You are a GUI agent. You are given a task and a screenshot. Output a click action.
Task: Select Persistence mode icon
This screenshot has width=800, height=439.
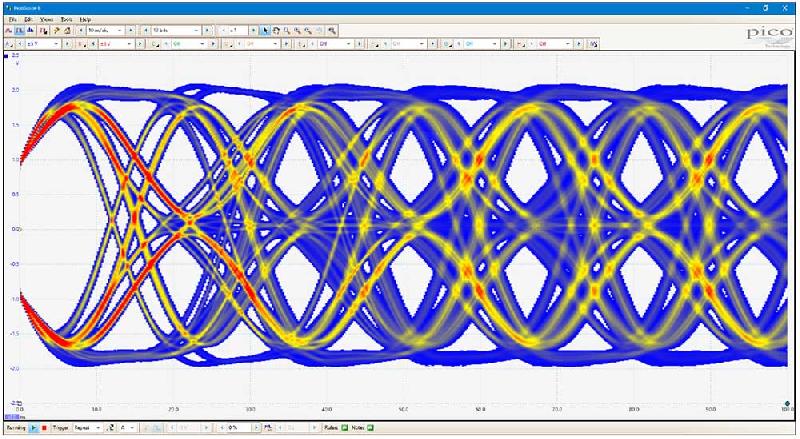click(19, 31)
